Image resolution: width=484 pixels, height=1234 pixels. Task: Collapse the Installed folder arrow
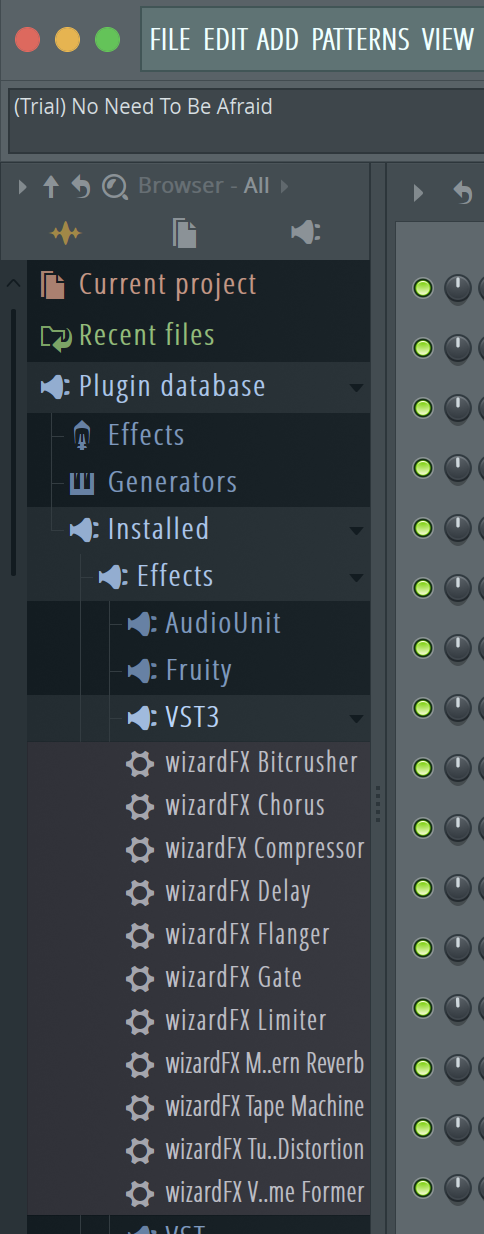click(357, 531)
